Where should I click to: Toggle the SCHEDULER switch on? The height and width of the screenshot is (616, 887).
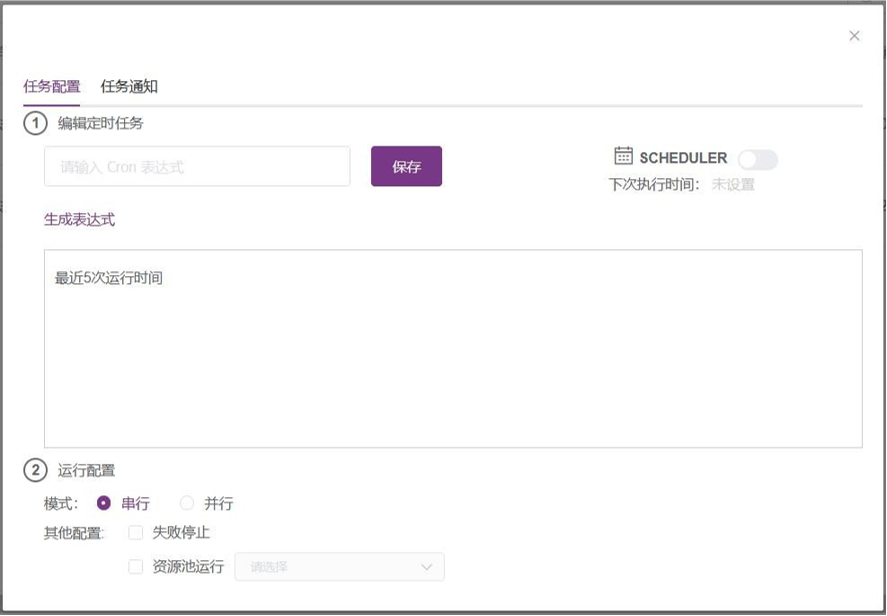pyautogui.click(x=758, y=160)
